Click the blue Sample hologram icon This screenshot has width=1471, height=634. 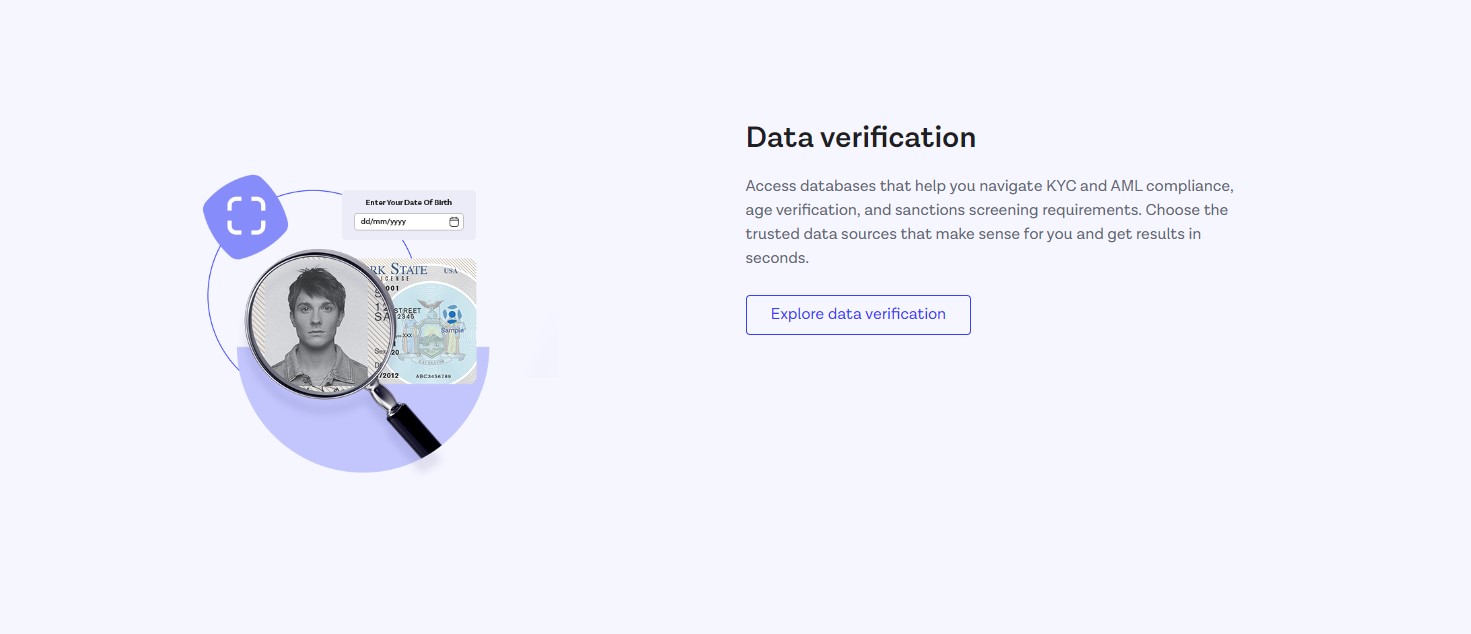click(x=451, y=313)
